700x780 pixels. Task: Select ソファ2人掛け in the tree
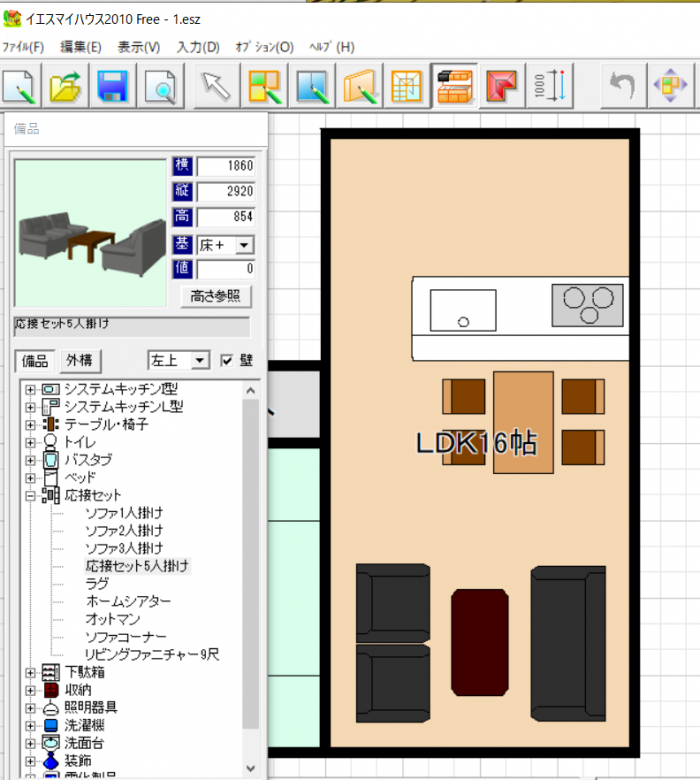pyautogui.click(x=124, y=531)
